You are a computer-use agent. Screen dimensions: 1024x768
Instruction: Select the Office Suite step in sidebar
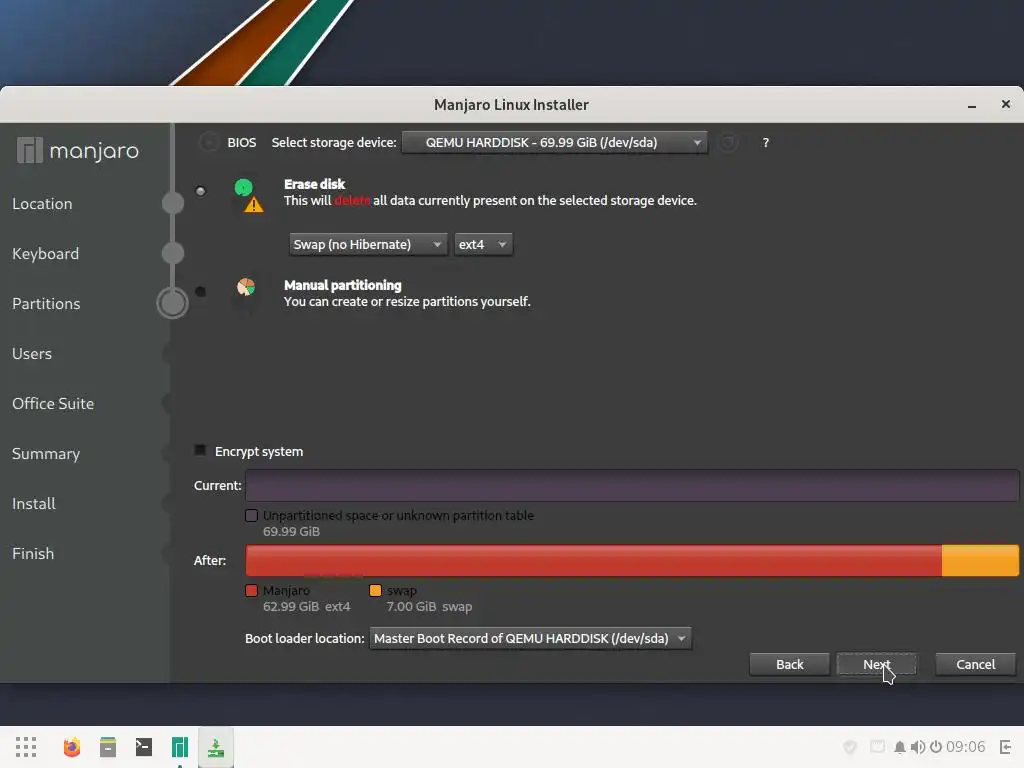pos(53,404)
